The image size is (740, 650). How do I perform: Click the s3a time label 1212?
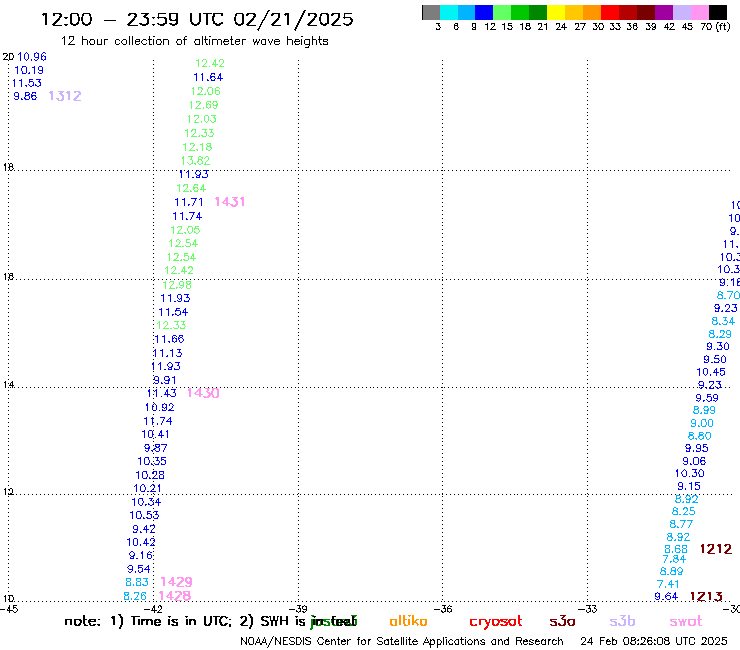click(715, 549)
